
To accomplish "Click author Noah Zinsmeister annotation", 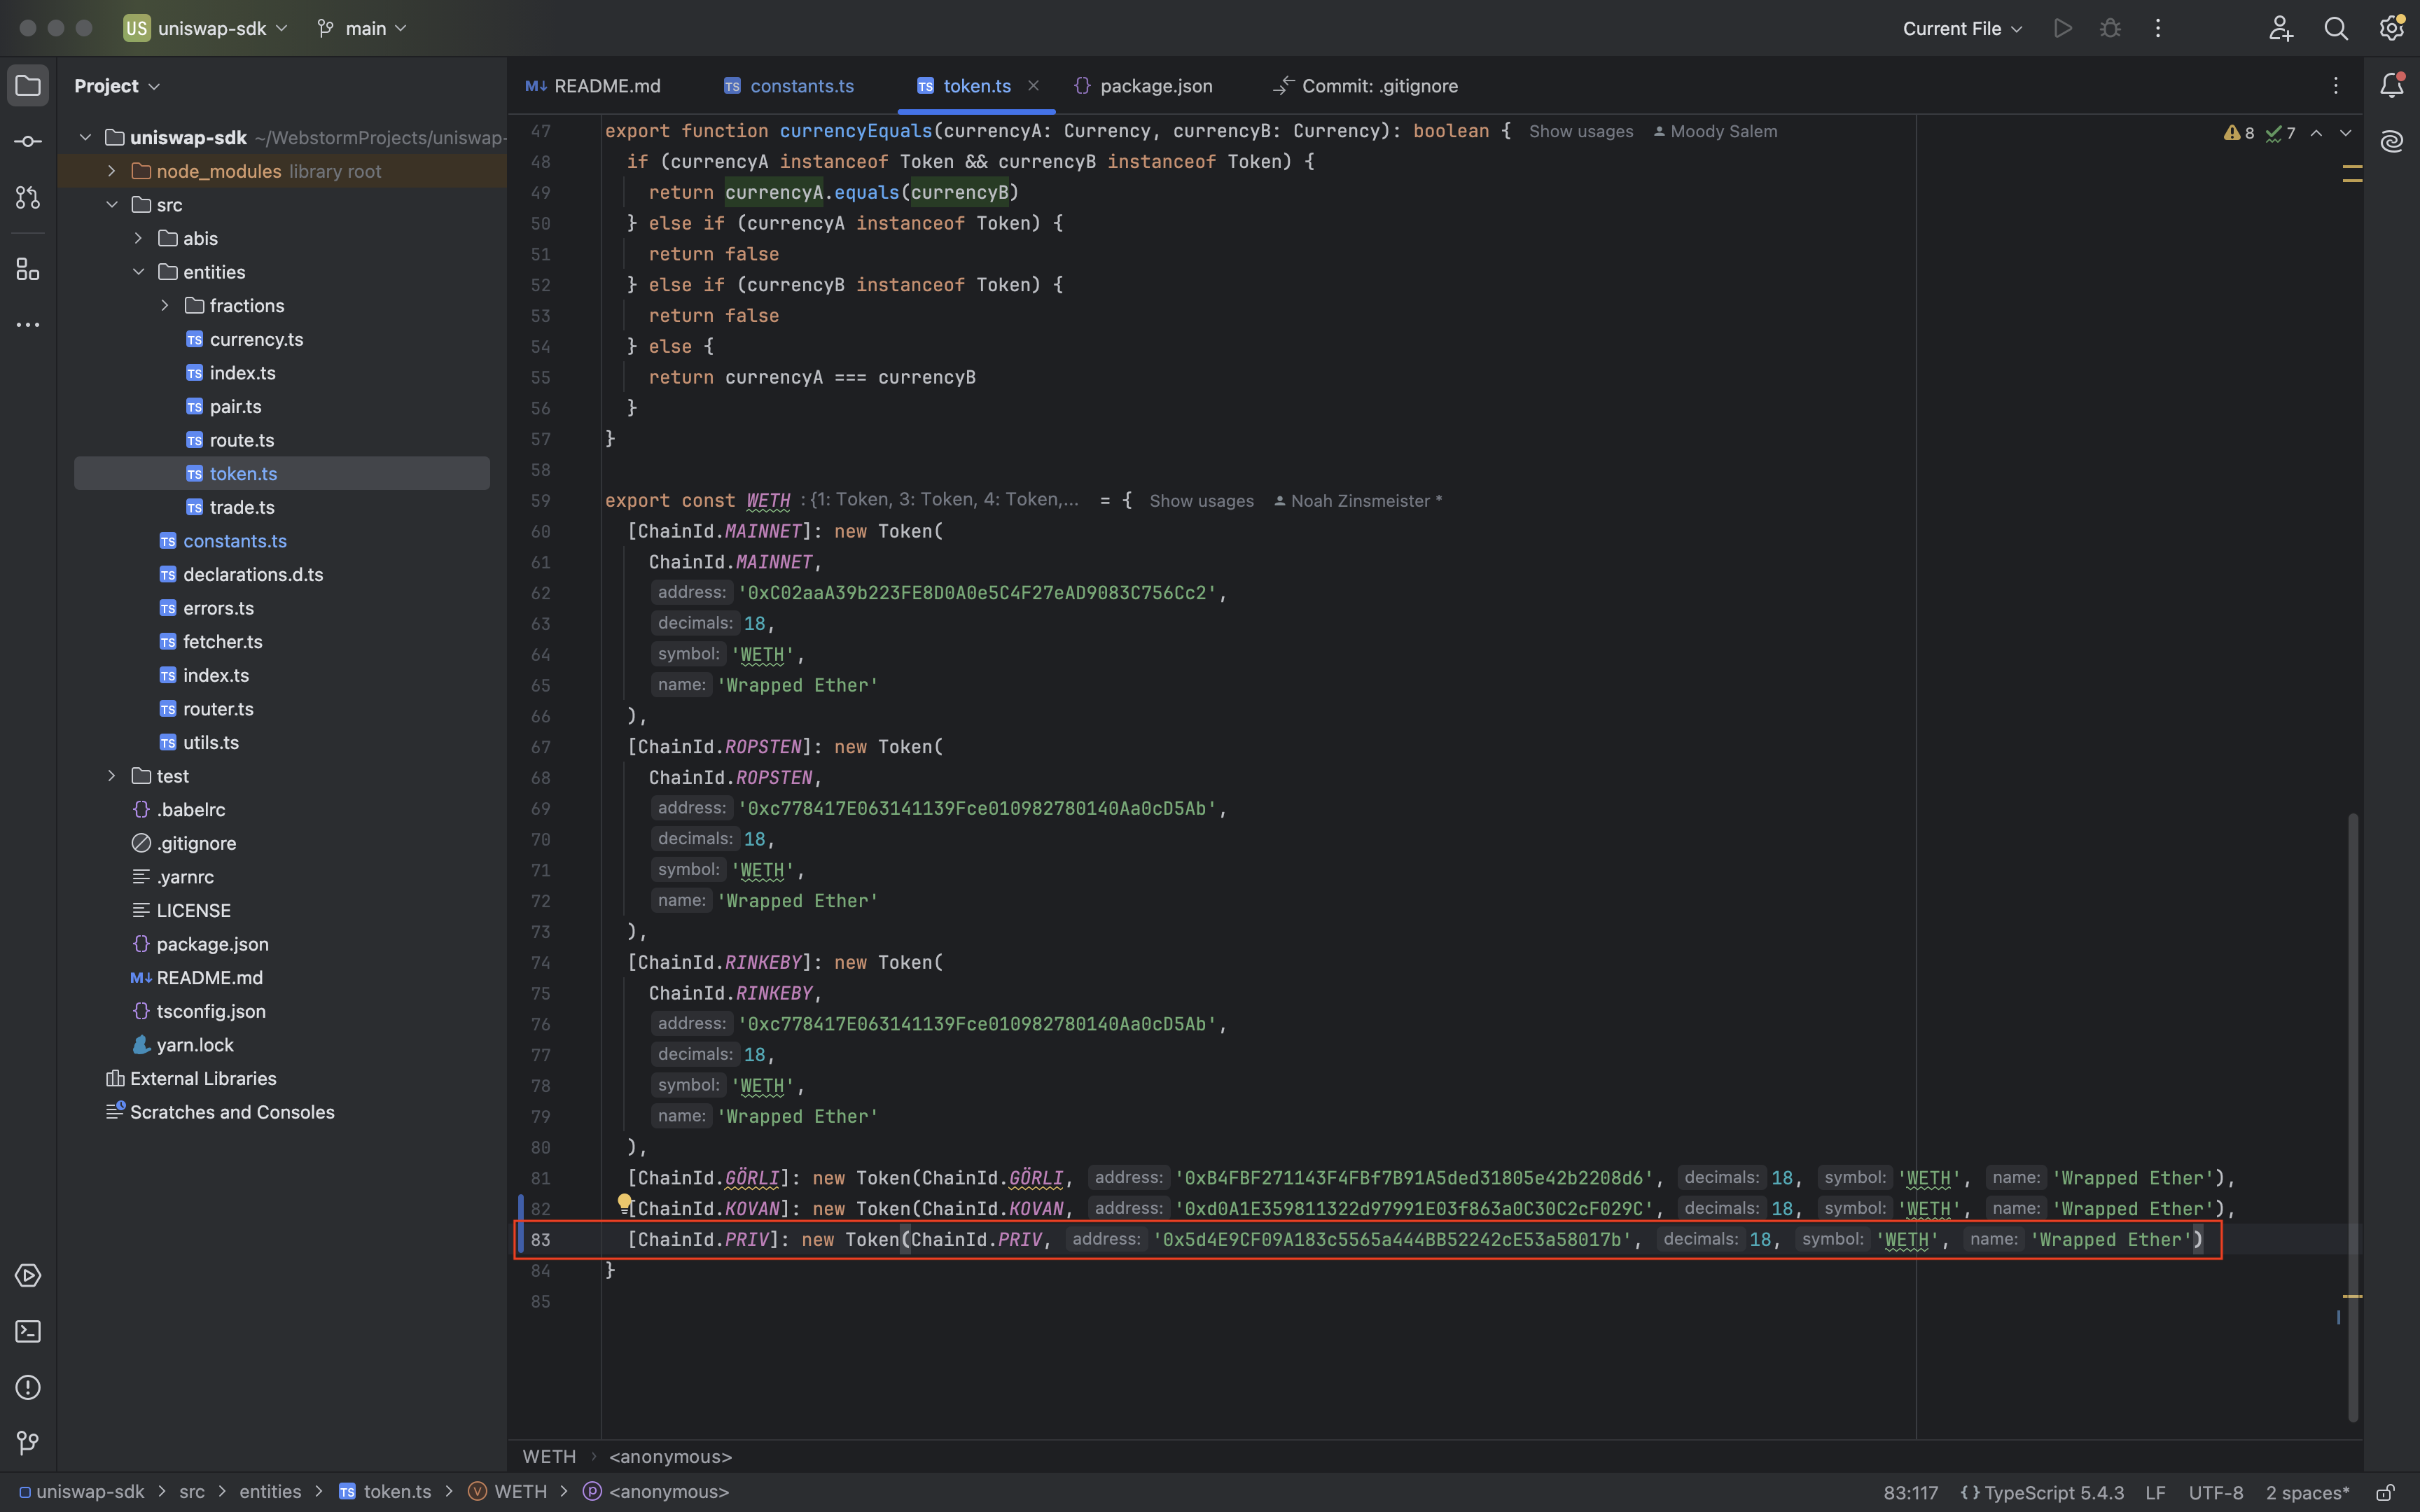I will pyautogui.click(x=1358, y=501).
